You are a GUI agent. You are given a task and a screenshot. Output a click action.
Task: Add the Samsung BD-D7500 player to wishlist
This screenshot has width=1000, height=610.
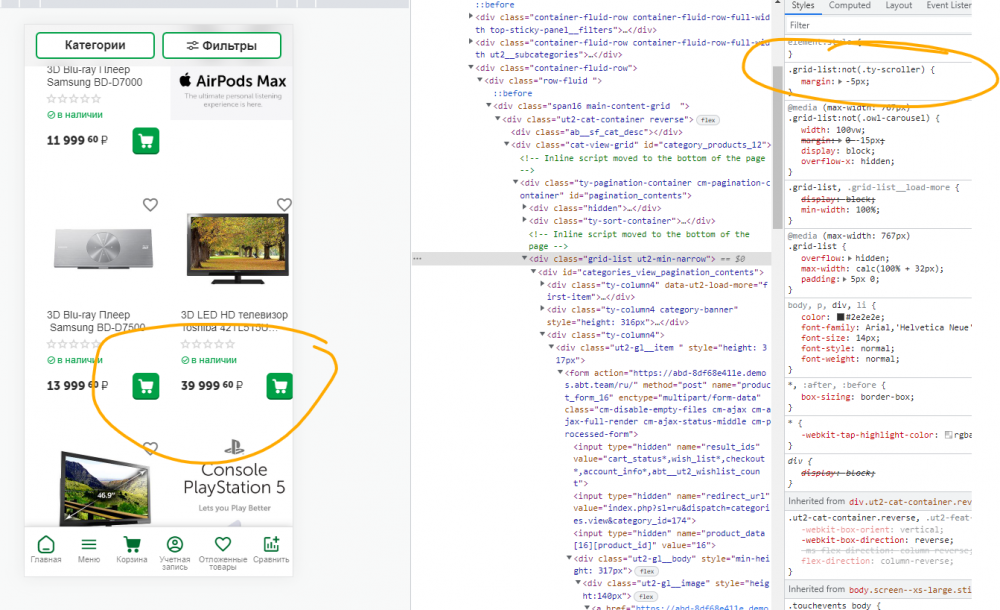(150, 205)
